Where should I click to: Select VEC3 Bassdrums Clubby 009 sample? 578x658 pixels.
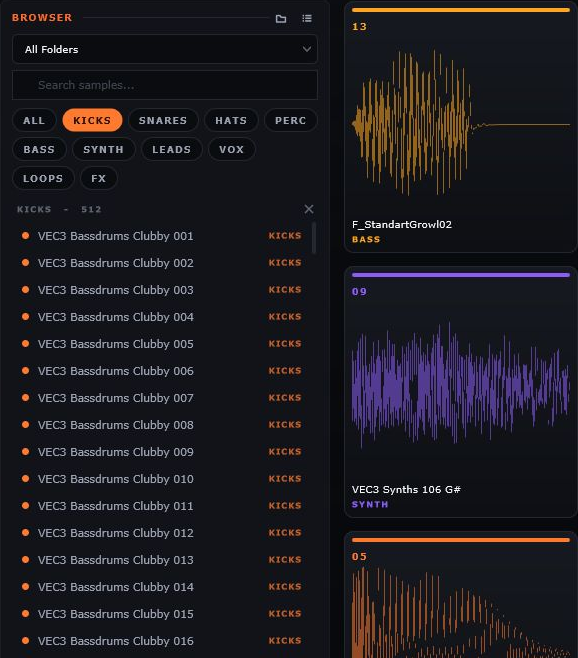pyautogui.click(x=162, y=452)
